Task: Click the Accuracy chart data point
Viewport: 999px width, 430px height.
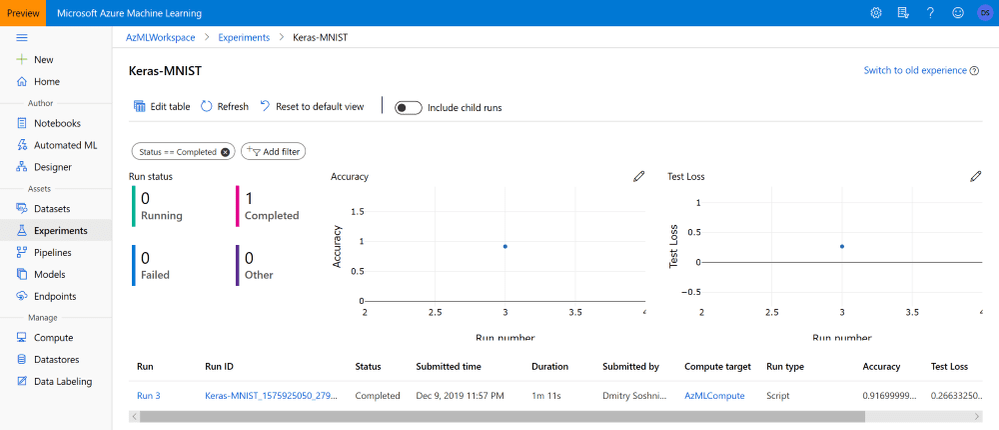Action: [x=505, y=246]
